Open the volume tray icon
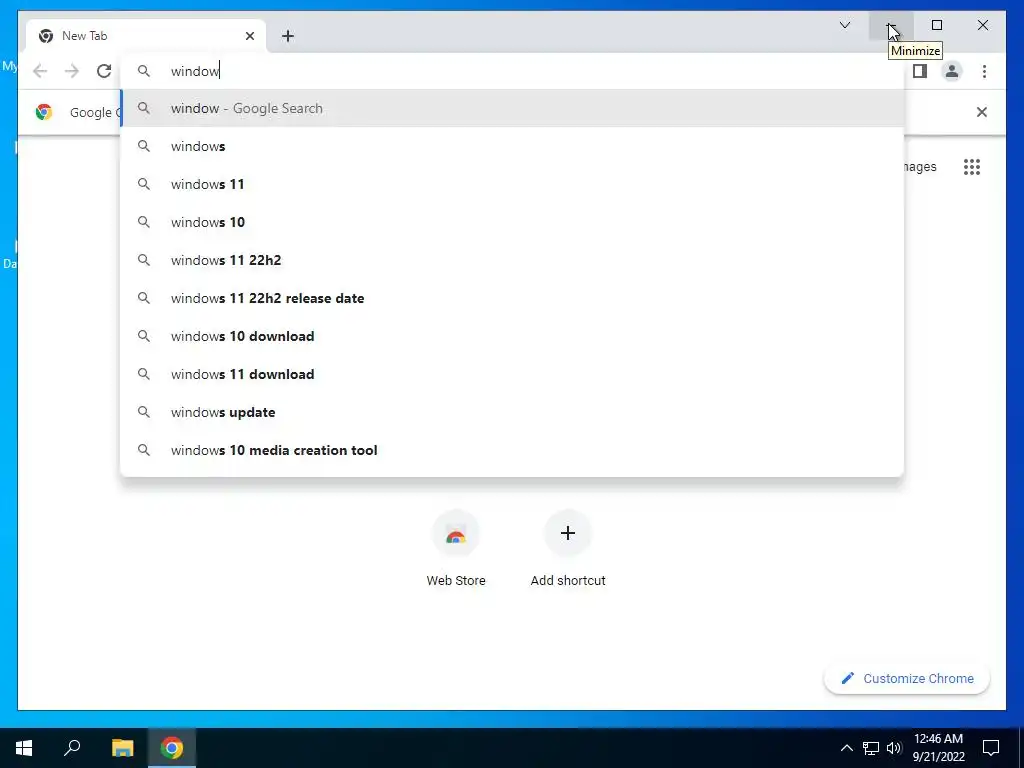Viewport: 1024px width, 768px height. pos(894,748)
